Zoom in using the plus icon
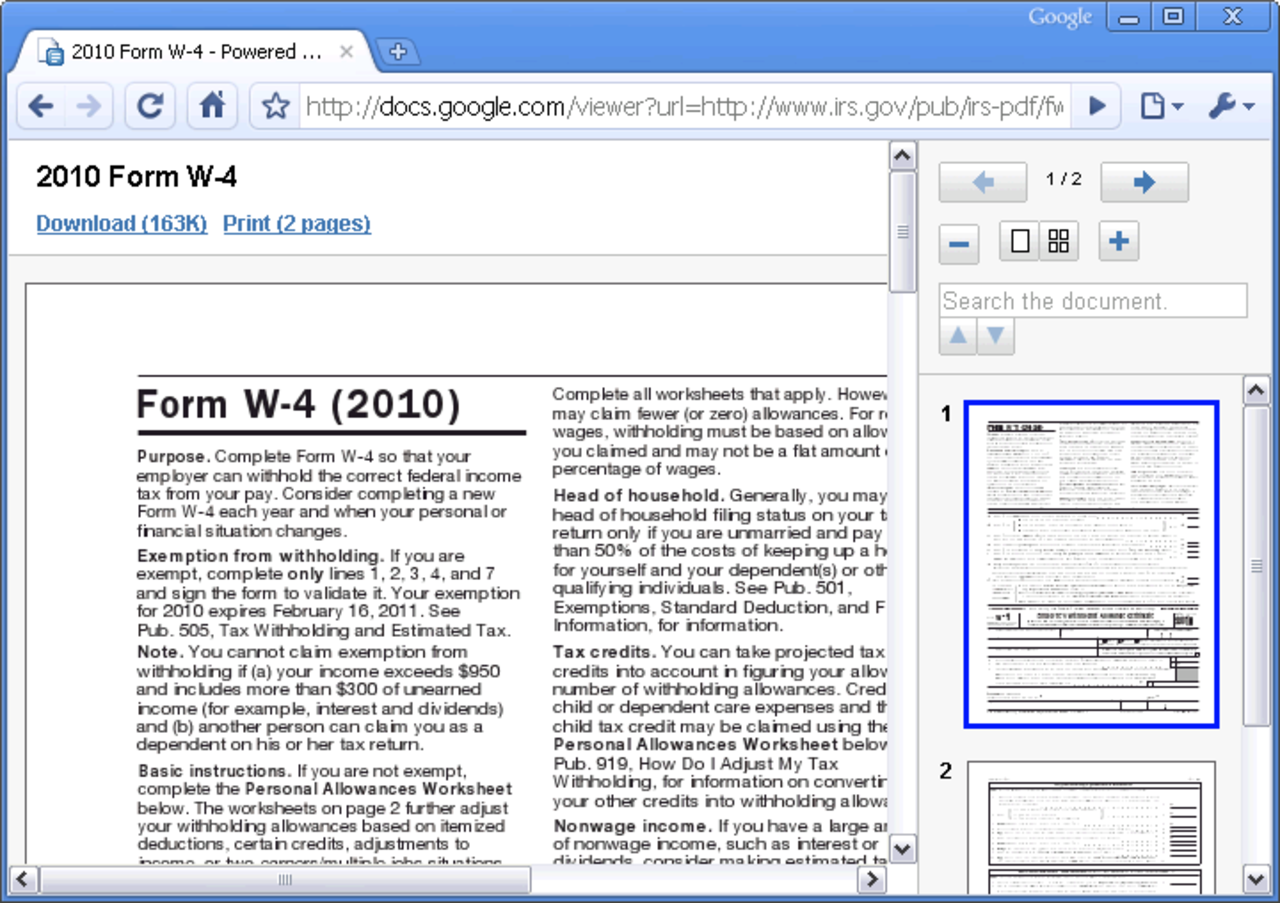 [1118, 242]
